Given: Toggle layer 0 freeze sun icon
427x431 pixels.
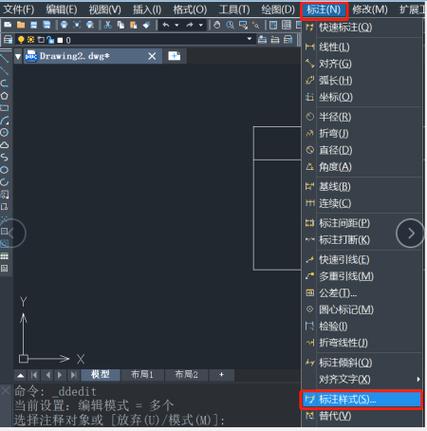Looking at the screenshot, I should coord(31,40).
